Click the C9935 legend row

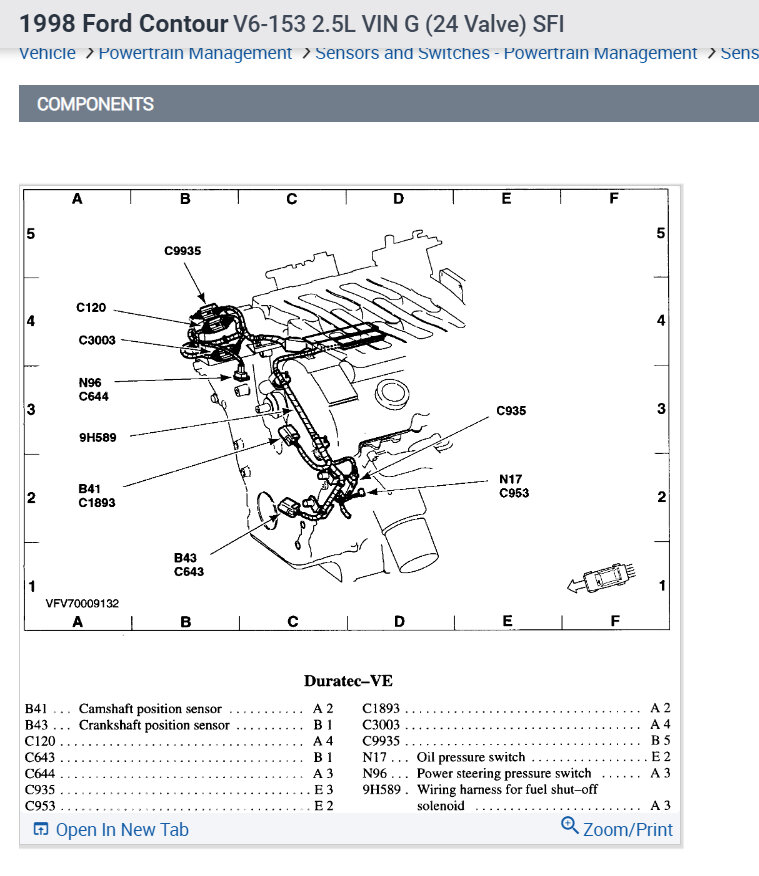(x=516, y=741)
